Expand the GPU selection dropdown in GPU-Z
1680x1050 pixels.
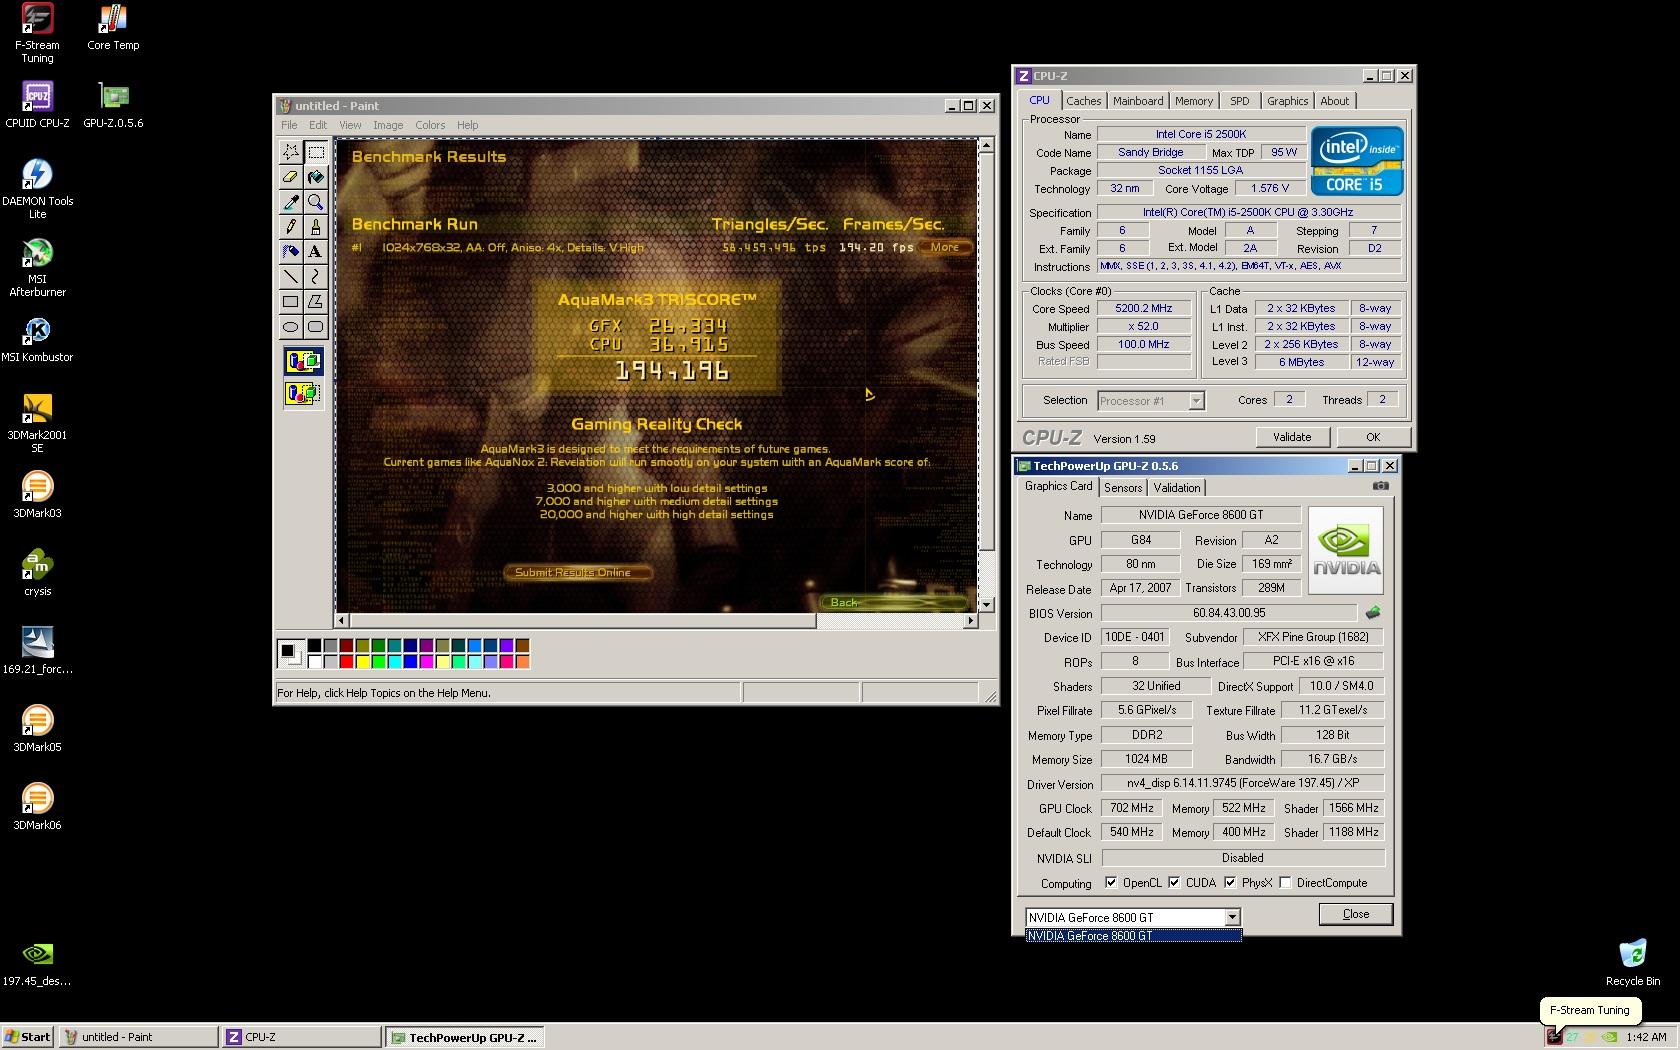[1232, 917]
